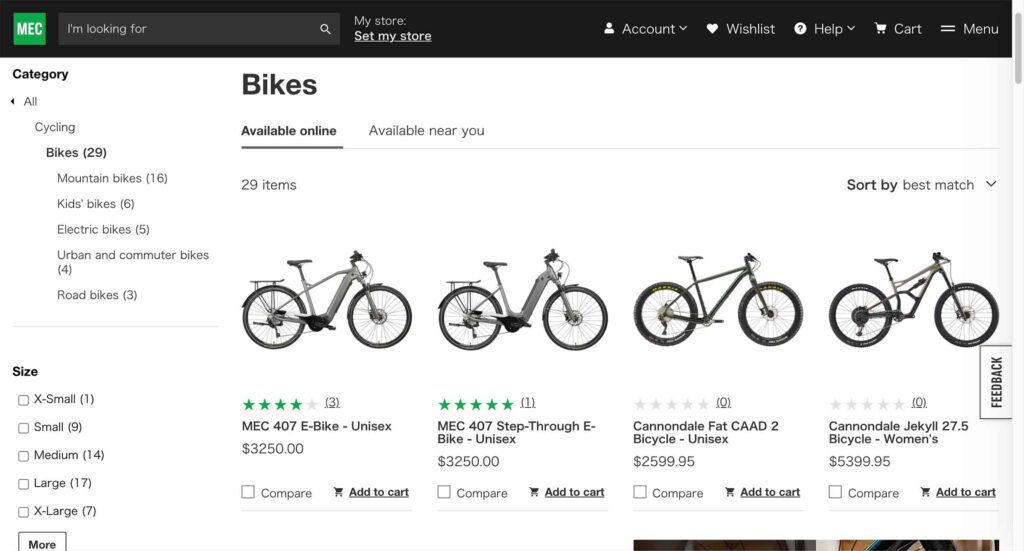1024x551 pixels.
Task: Switch to the Available near you tab
Action: point(426,131)
